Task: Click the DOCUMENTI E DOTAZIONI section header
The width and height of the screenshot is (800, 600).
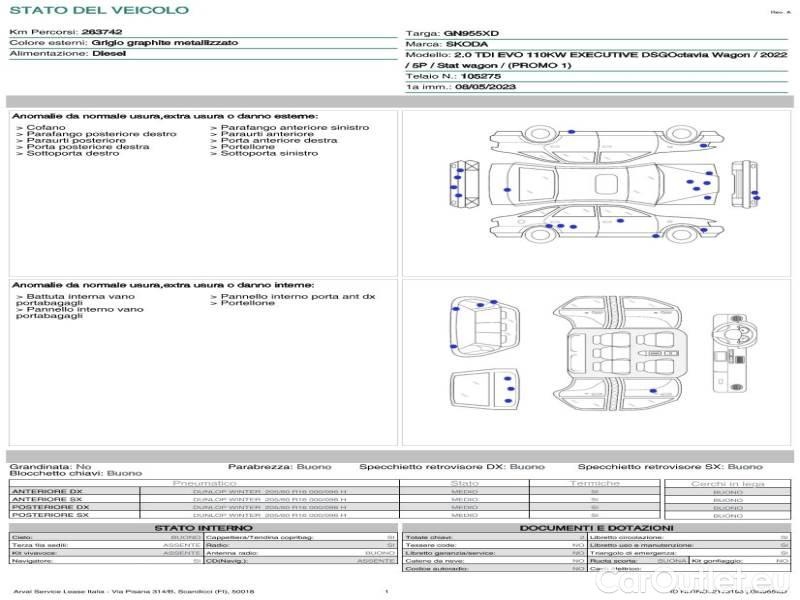Action: pyautogui.click(x=596, y=528)
